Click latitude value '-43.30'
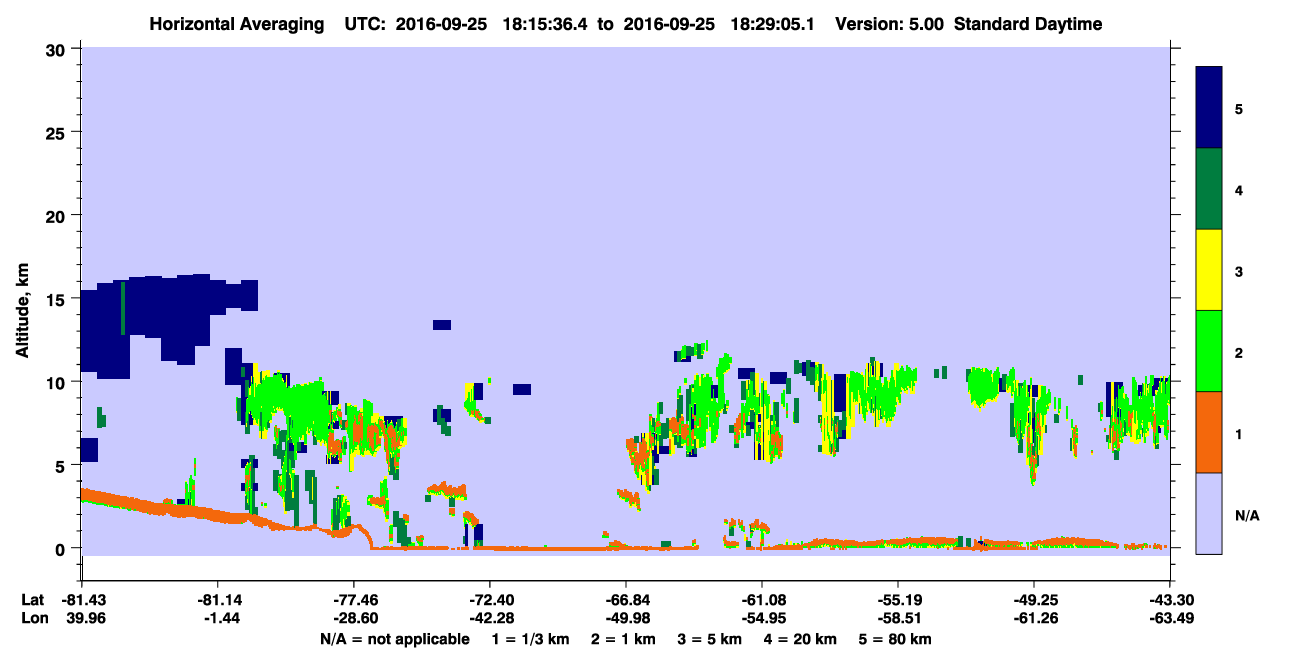This screenshot has height=667, width=1300. pyautogui.click(x=1169, y=600)
